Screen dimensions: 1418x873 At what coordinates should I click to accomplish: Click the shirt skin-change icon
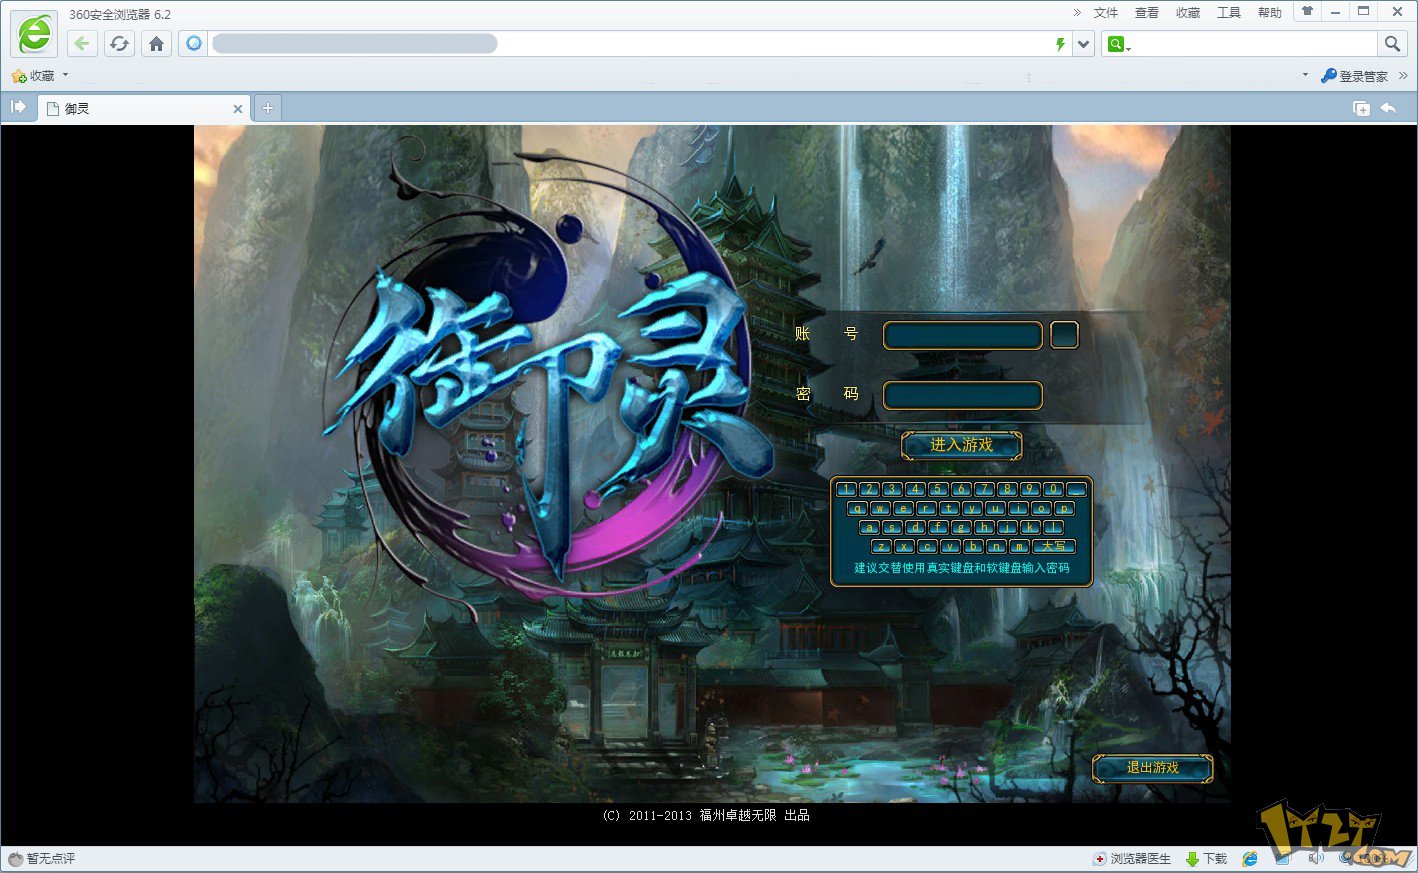pos(1307,11)
